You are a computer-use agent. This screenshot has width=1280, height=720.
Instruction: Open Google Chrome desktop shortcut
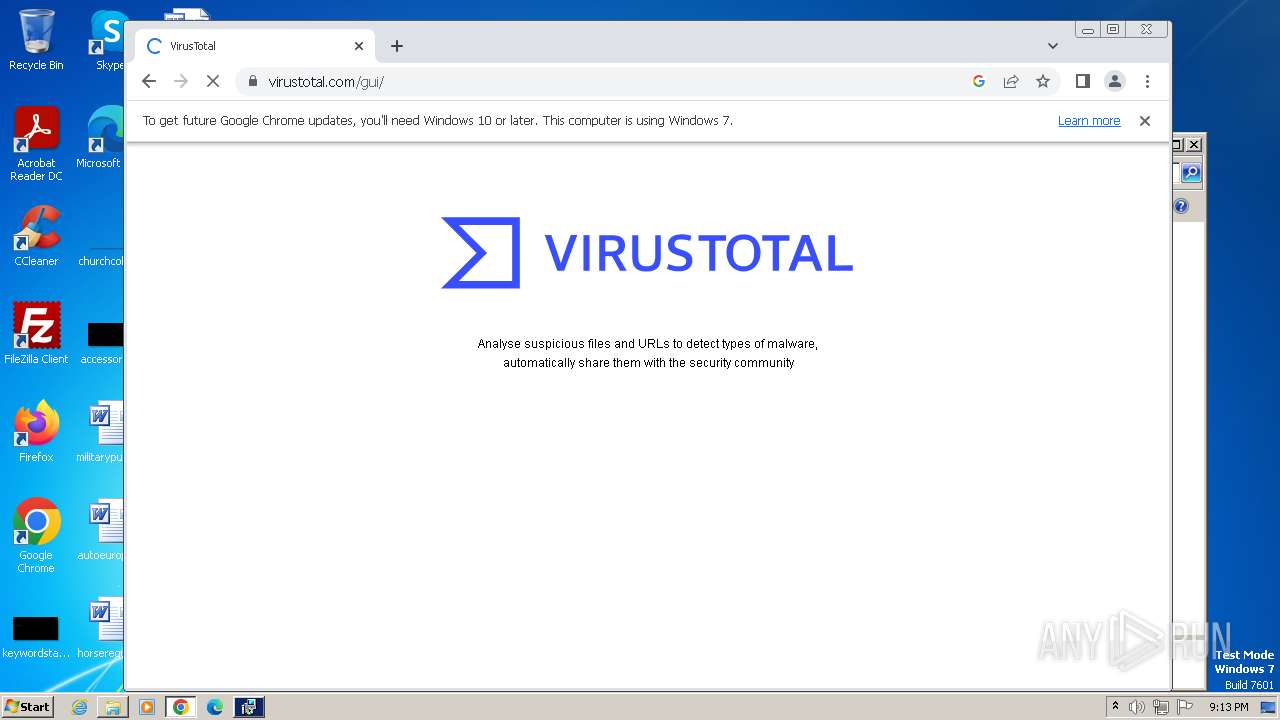click(x=36, y=536)
